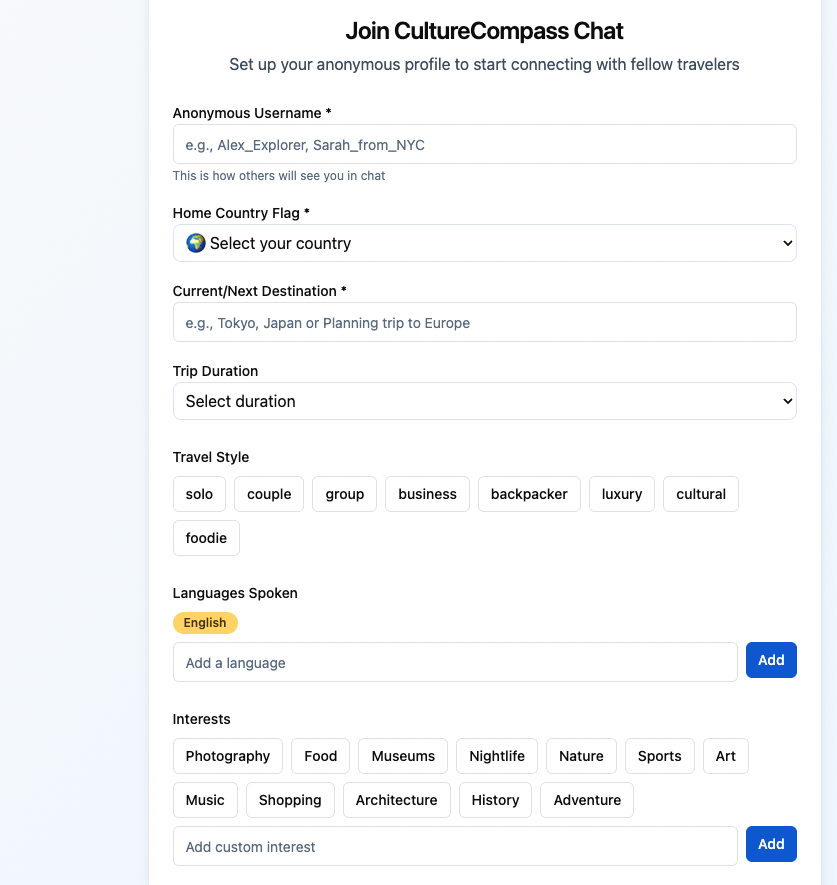The image size is (837, 885).
Task: Select the couple travel style
Action: [269, 494]
